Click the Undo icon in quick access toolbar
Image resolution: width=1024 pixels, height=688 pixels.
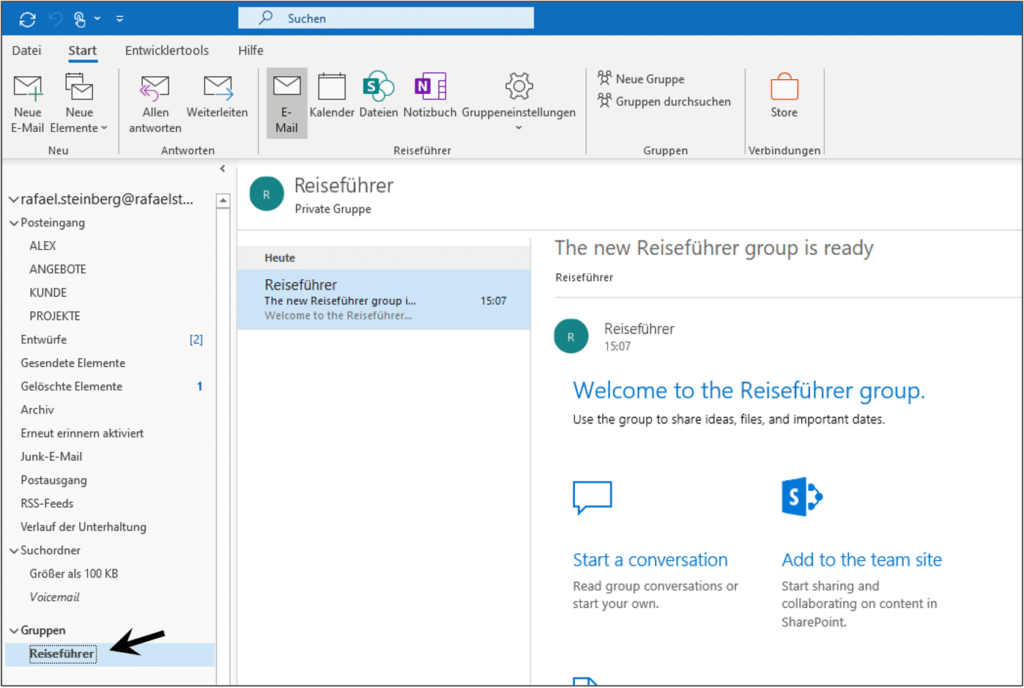coord(56,20)
